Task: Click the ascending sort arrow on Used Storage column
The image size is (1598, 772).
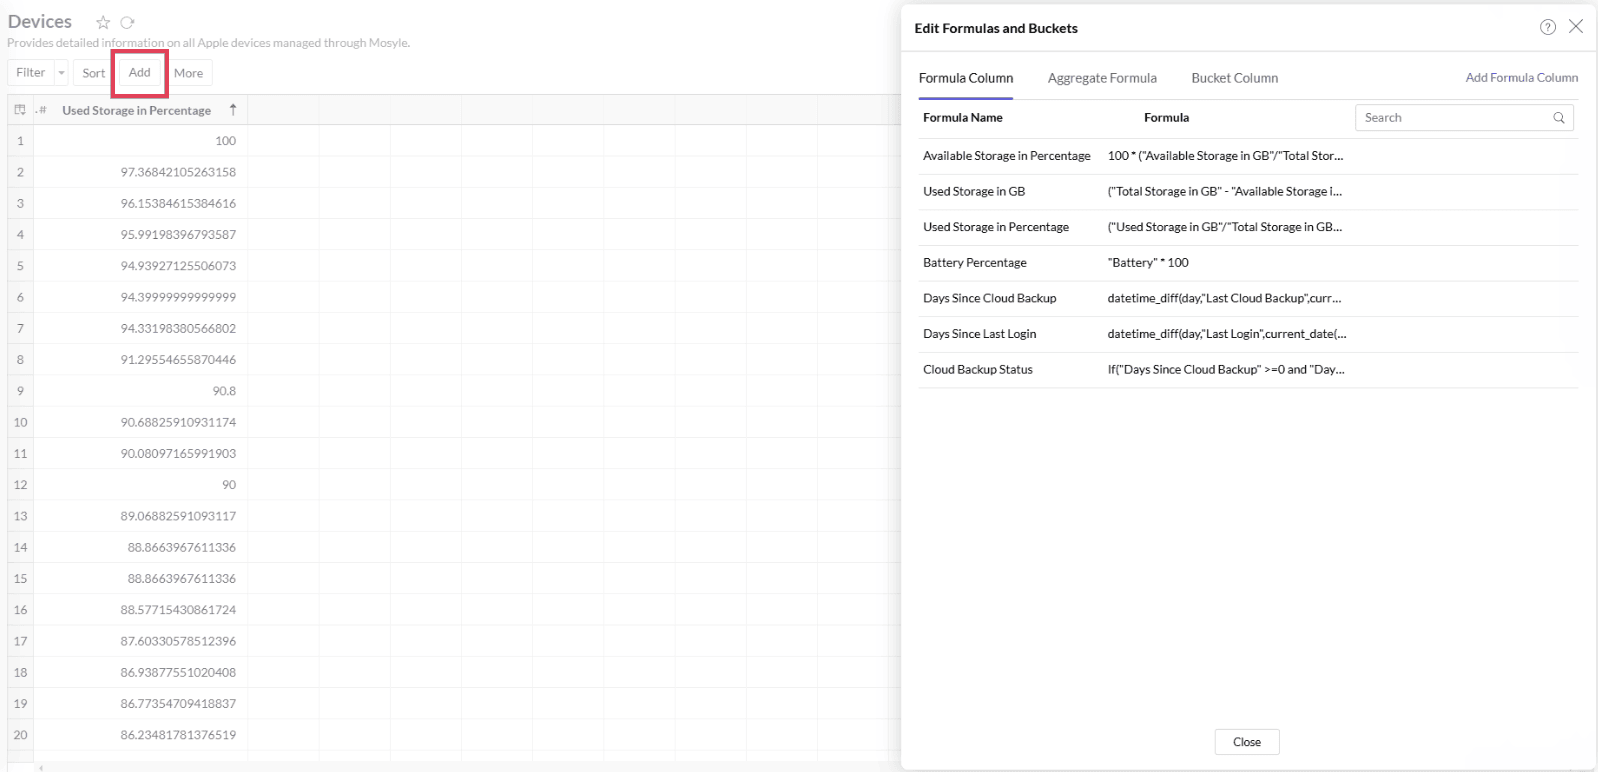Action: coord(233,110)
